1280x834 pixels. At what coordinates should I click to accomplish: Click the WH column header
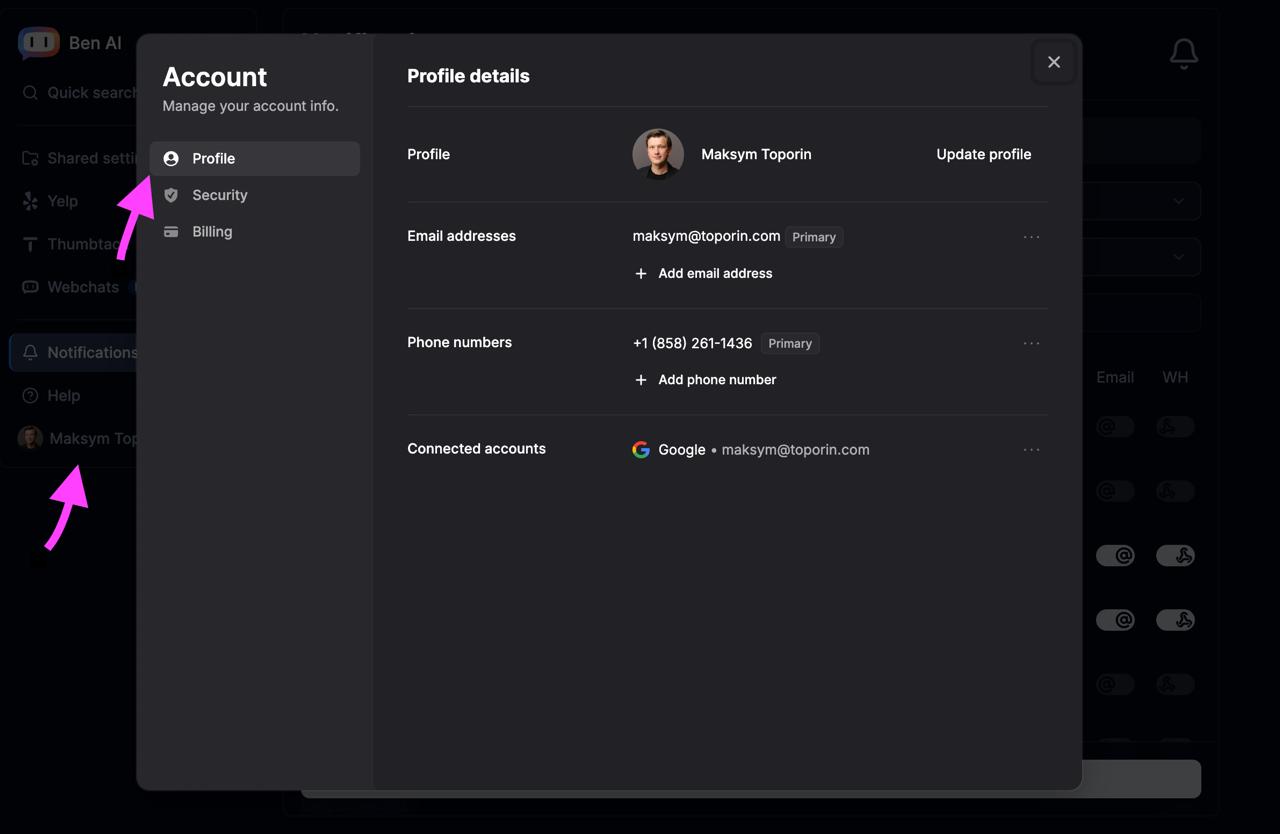(x=1175, y=377)
